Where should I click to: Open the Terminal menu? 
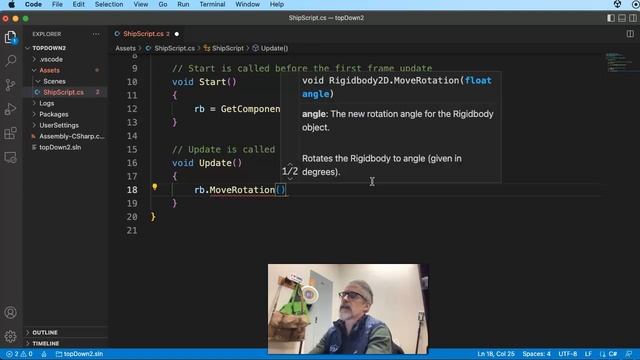pyautogui.click(x=212, y=4)
